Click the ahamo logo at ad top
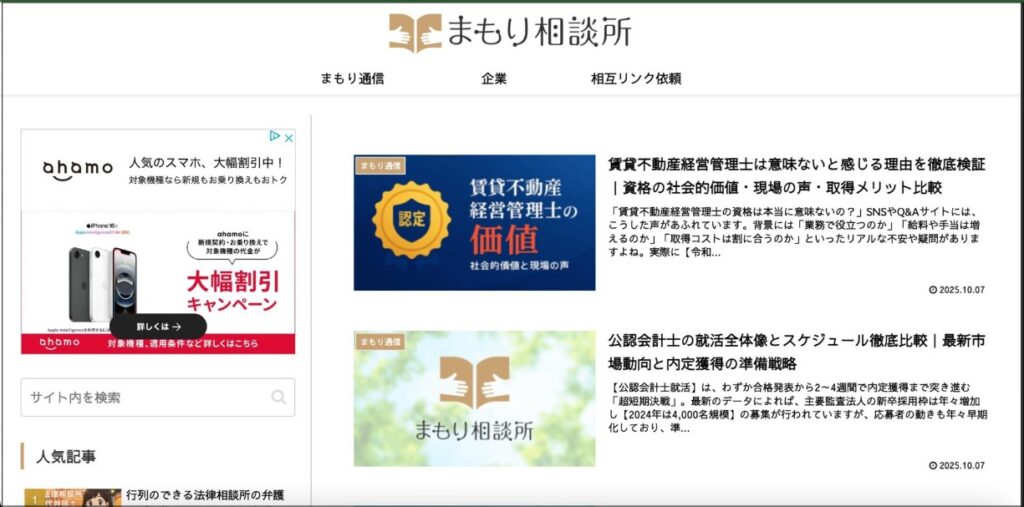Screen dimensions: 1024x507 tap(77, 169)
